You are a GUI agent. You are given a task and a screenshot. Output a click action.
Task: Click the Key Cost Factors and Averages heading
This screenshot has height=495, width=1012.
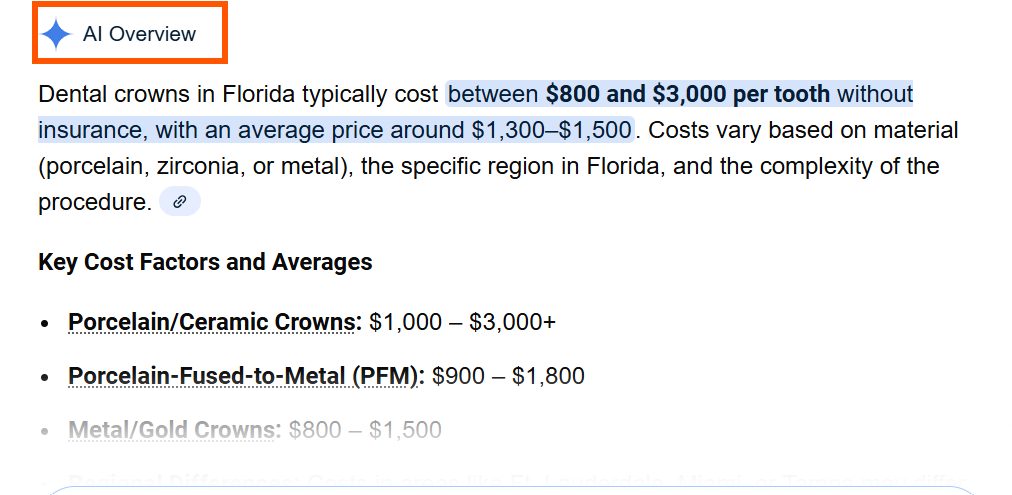205,262
